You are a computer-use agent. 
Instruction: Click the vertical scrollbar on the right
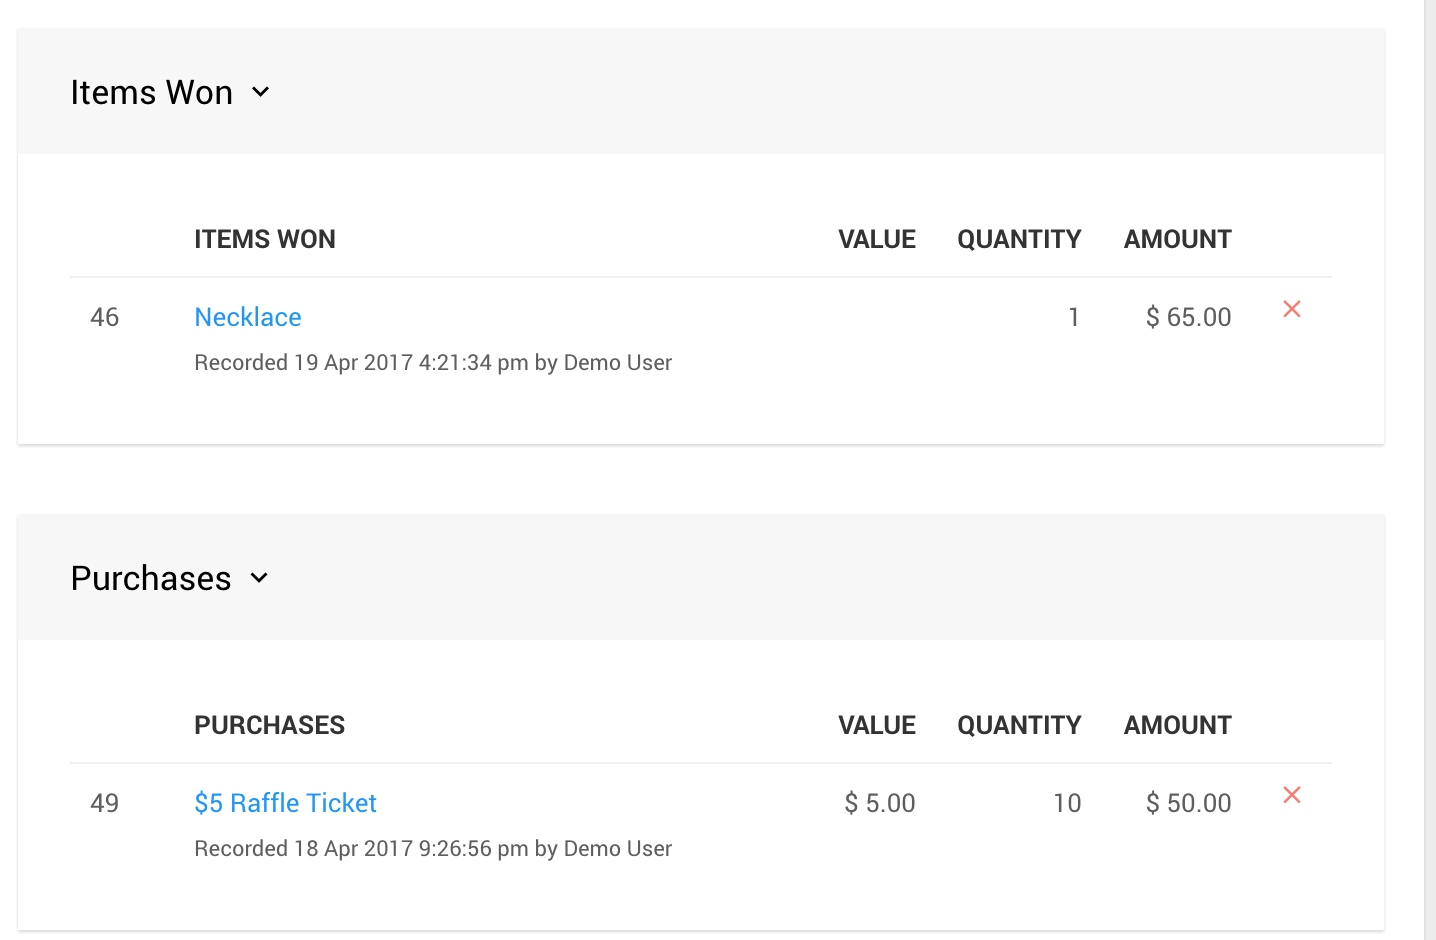(1430, 470)
